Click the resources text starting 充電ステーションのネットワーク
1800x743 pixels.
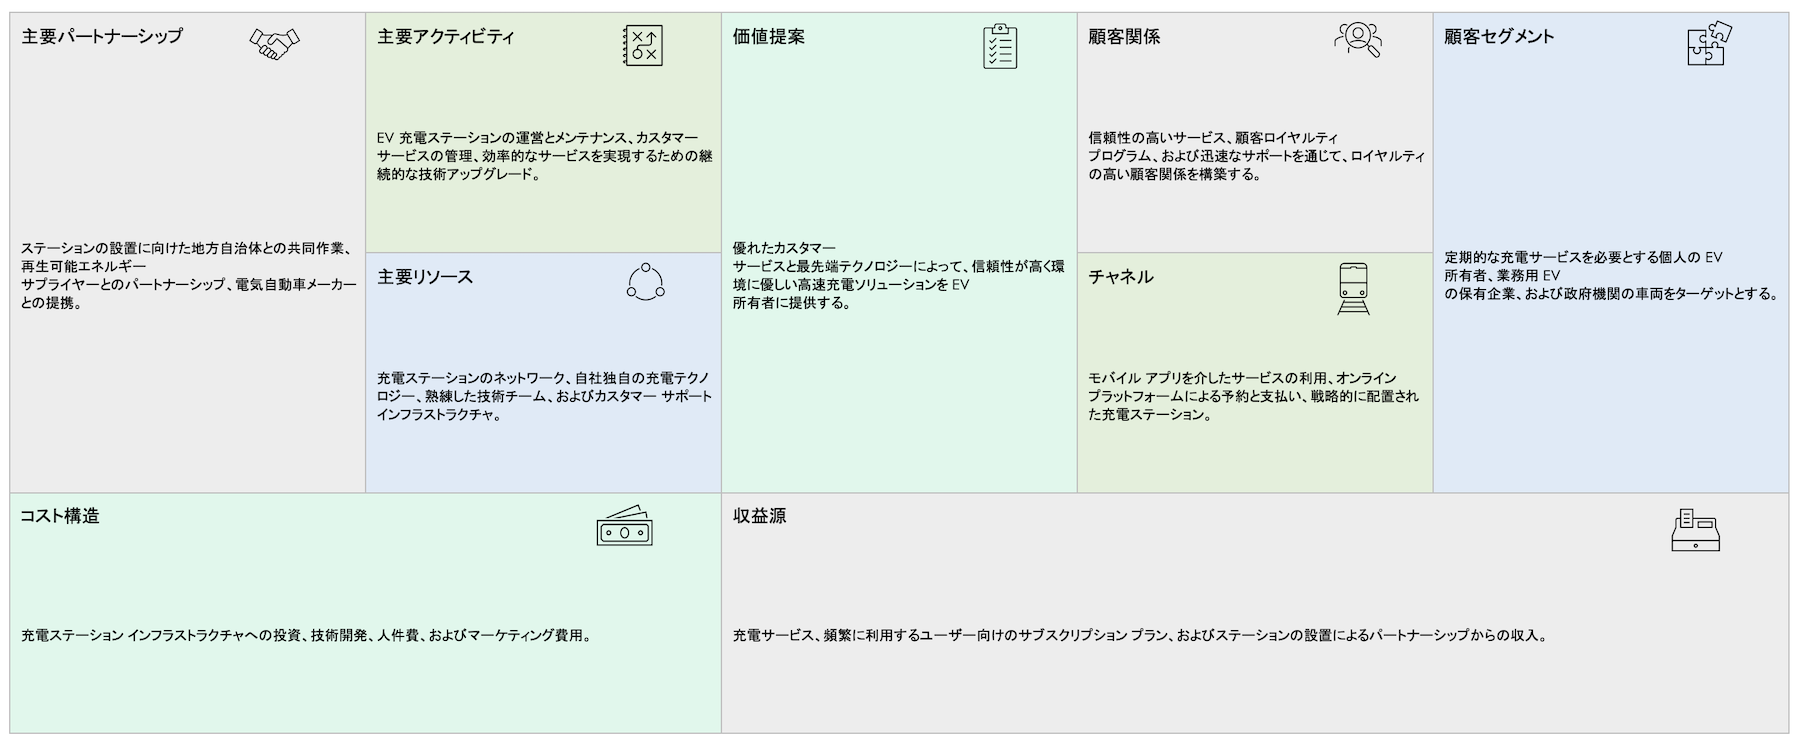click(545, 397)
